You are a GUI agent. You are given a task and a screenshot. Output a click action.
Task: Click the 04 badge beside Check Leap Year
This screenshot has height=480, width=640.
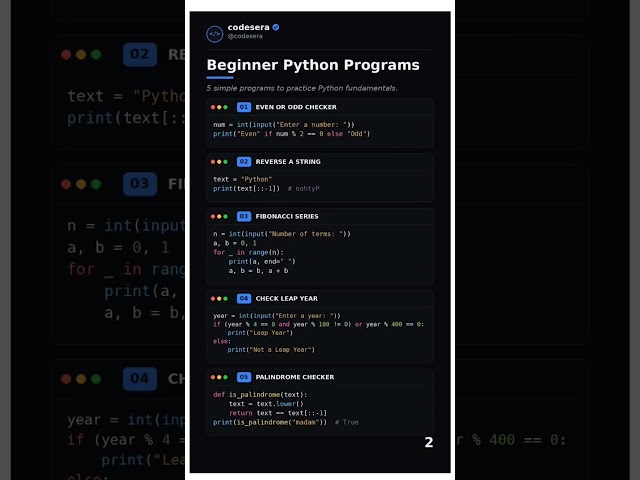click(244, 298)
